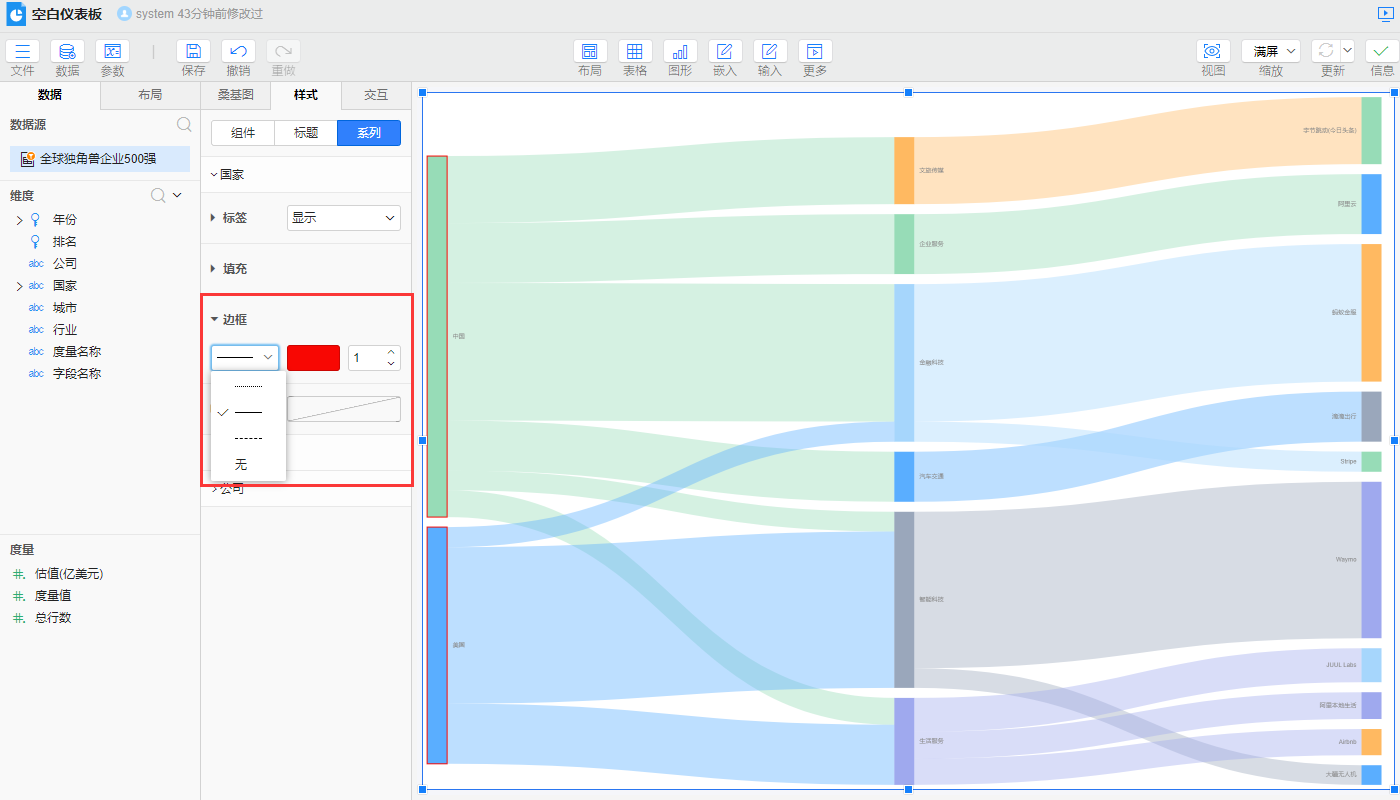The image size is (1400, 800).
Task: Switch to the 交互 tab
Action: [376, 95]
